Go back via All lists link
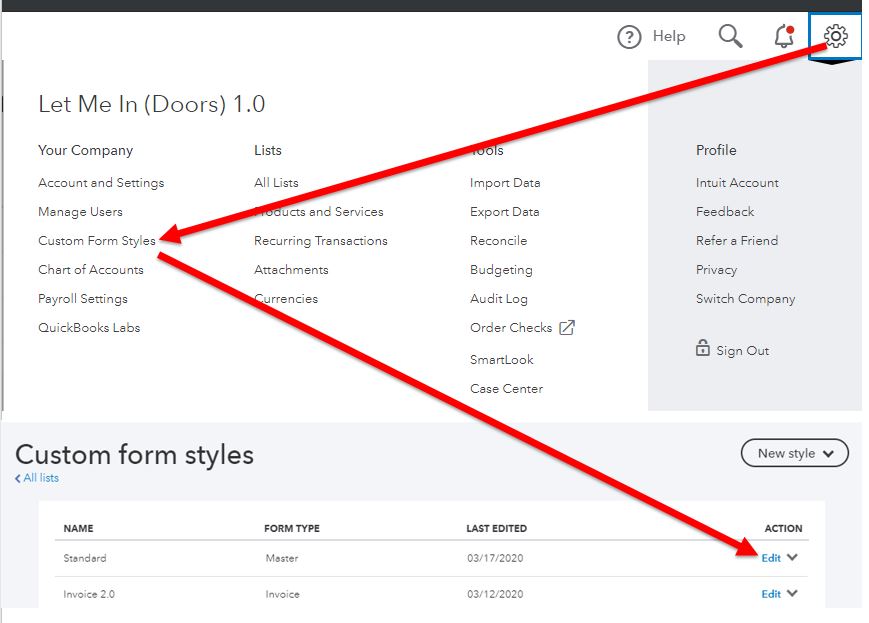The height and width of the screenshot is (623, 869). pyautogui.click(x=37, y=478)
